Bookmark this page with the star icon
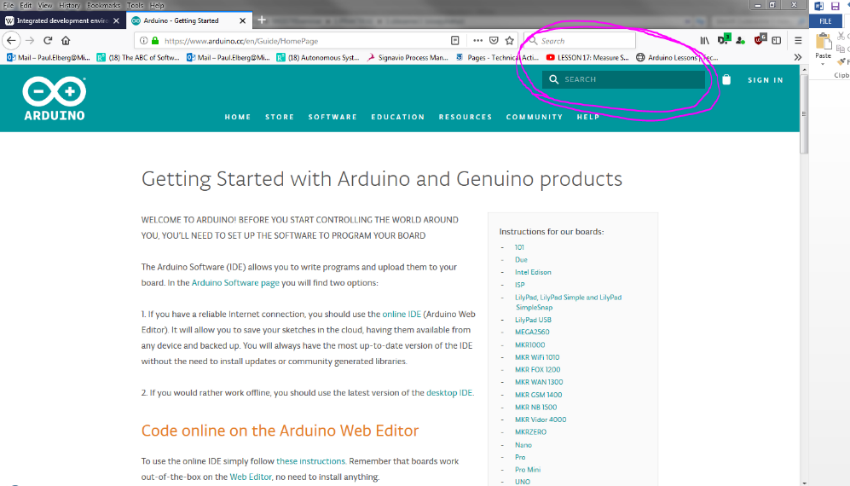This screenshot has height=486, width=850. (510, 41)
